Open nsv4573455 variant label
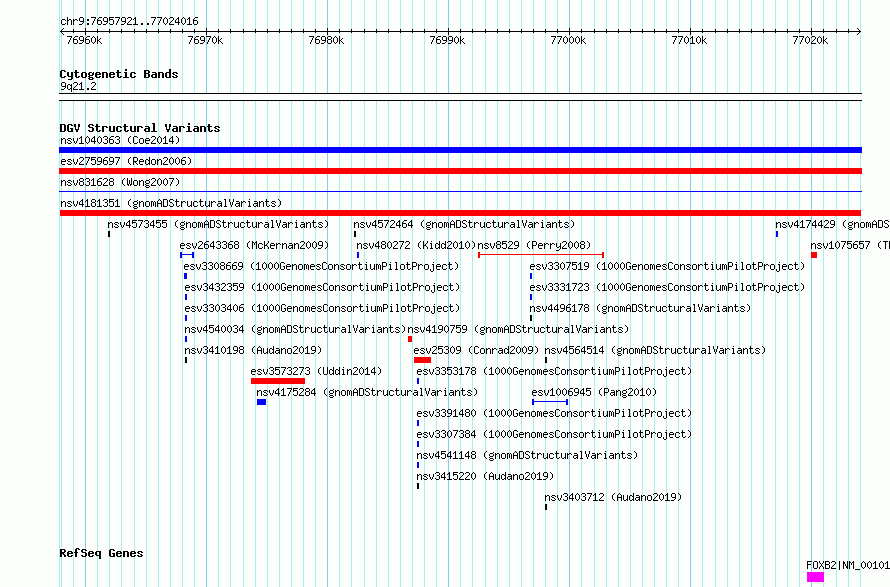Image resolution: width=890 pixels, height=587 pixels. 218,224
